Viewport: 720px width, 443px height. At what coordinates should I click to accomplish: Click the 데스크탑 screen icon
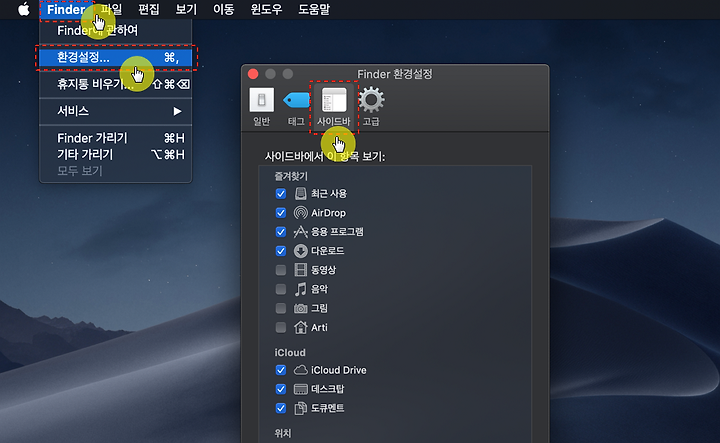(300, 389)
